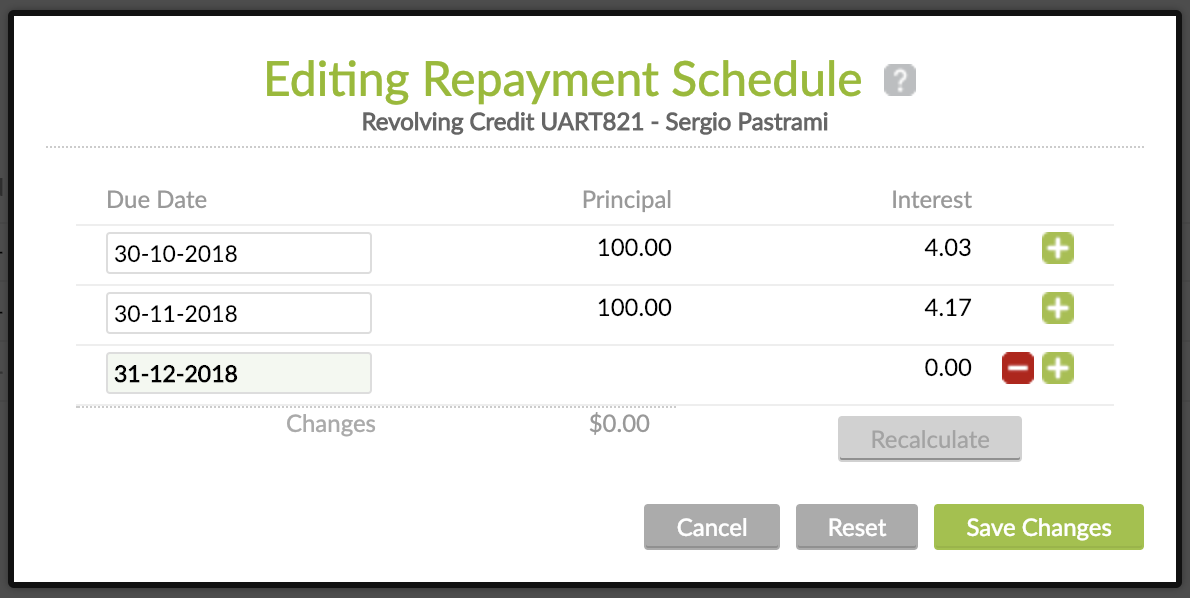Click the Due Date column header
The width and height of the screenshot is (1190, 598).
click(156, 200)
